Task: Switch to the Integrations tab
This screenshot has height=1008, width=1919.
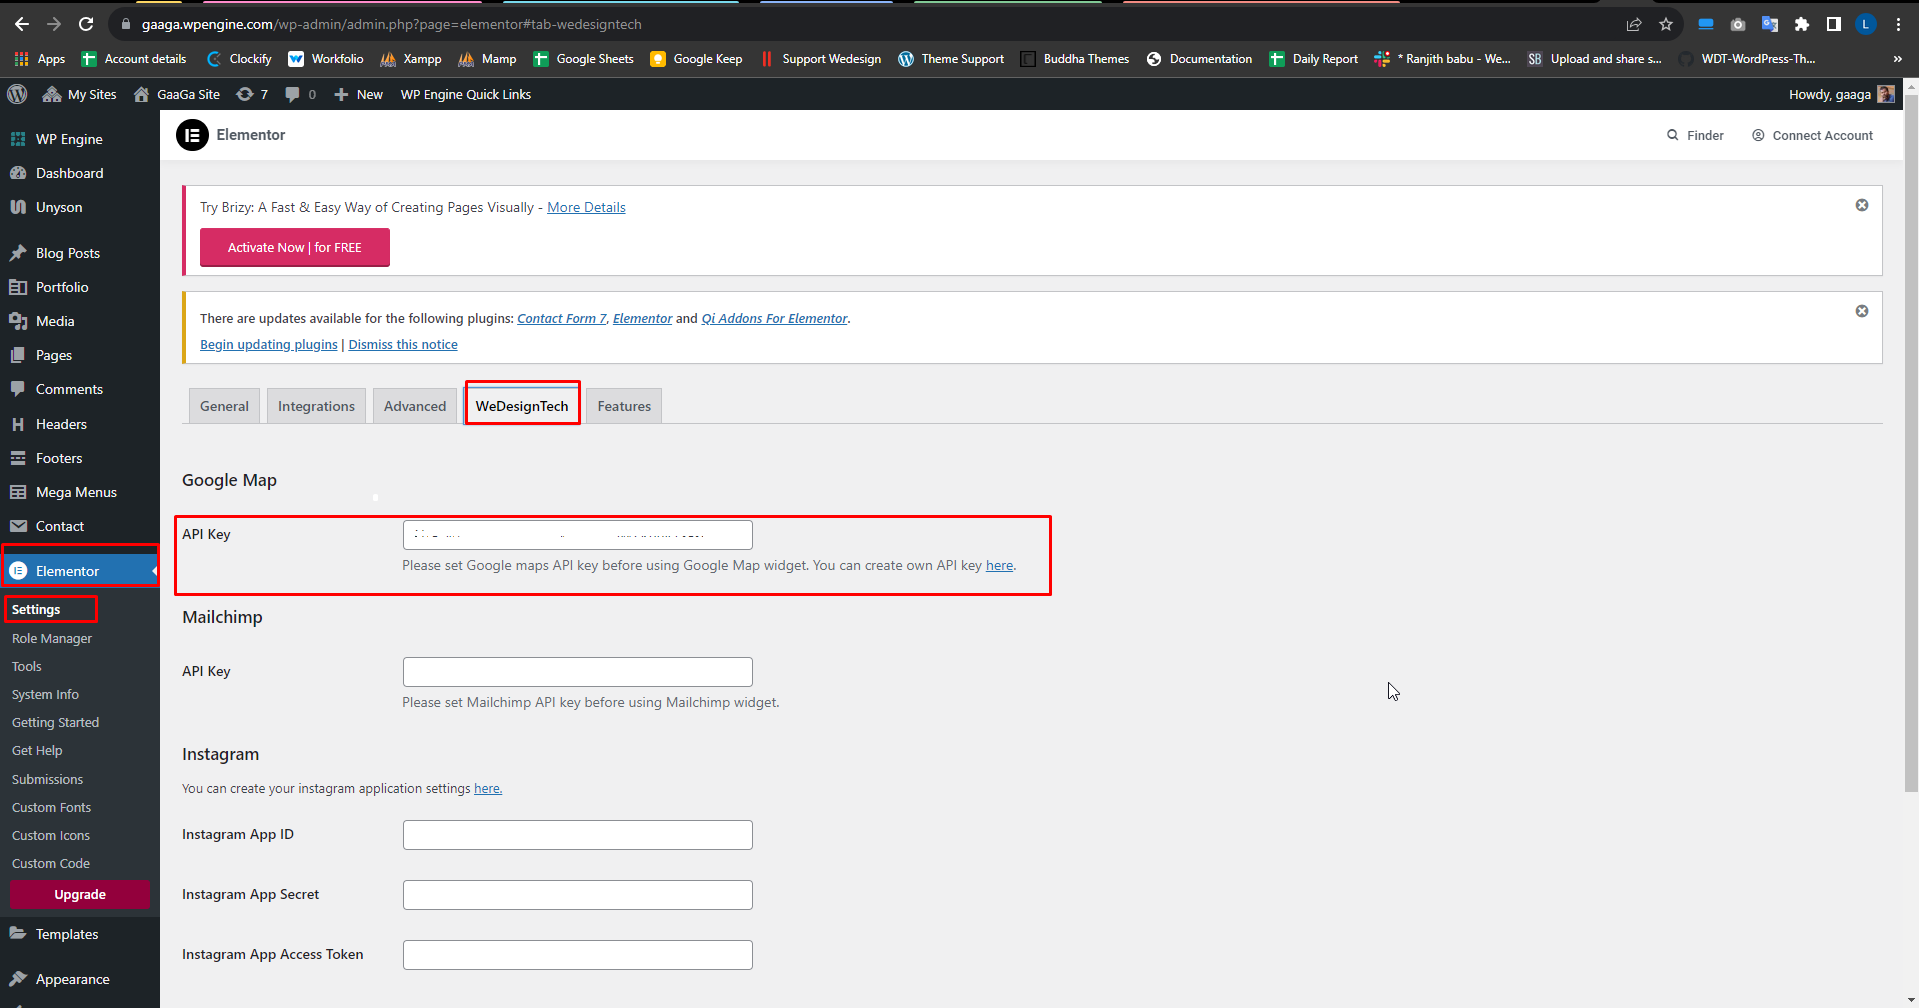Action: 316,406
